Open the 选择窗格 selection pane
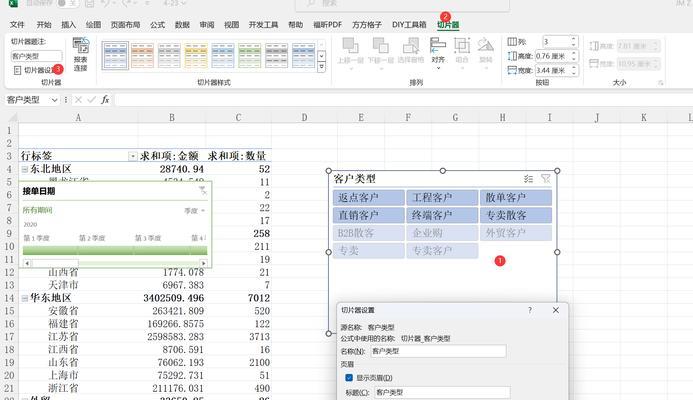Screen dimensions: 693x400 tap(411, 50)
